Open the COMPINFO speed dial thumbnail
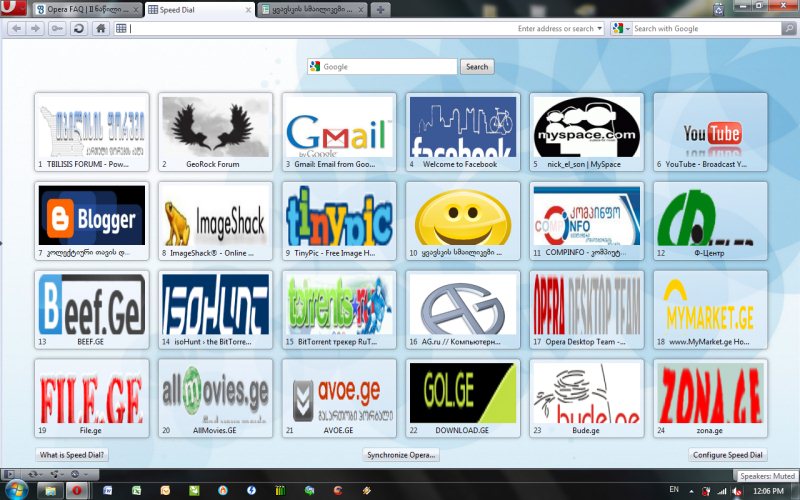800x500 pixels. point(587,220)
